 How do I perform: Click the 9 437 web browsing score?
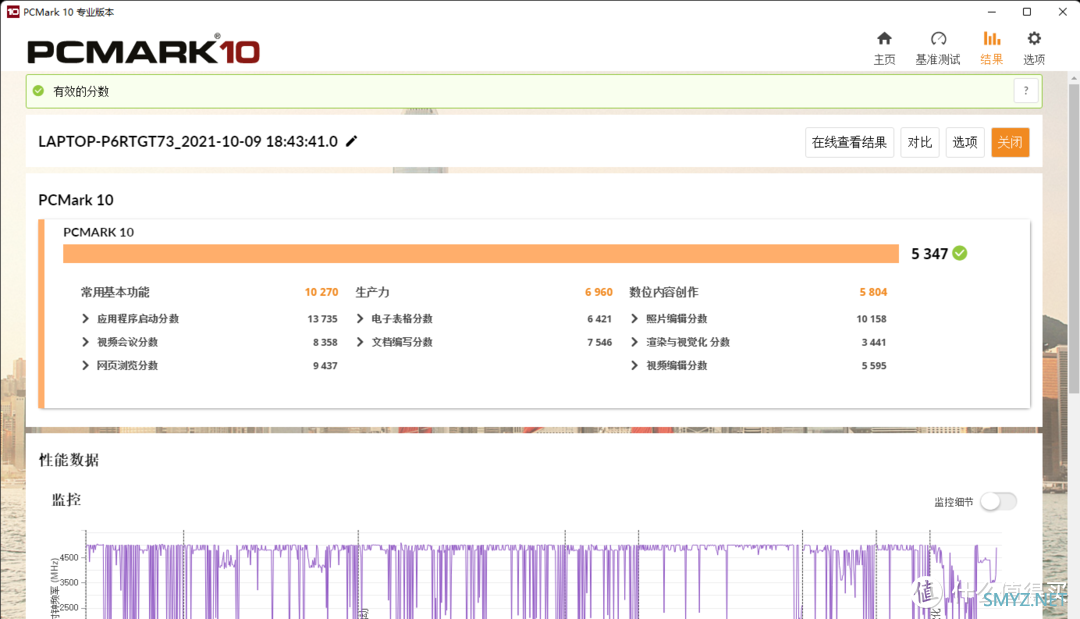coord(325,366)
